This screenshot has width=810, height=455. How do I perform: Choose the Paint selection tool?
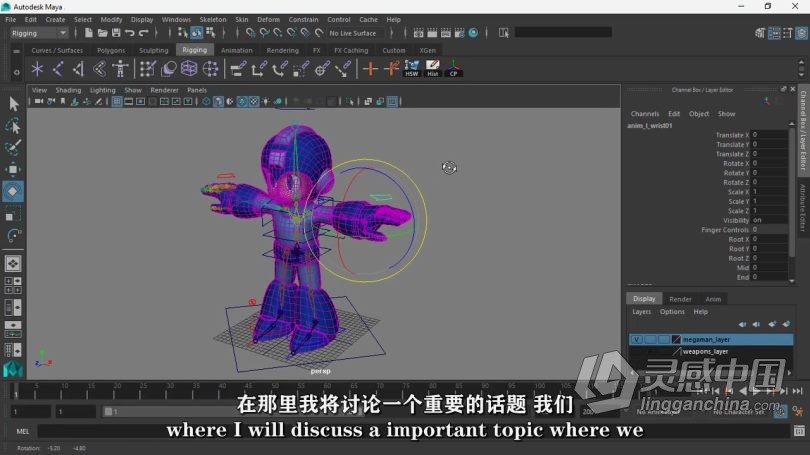tap(13, 148)
